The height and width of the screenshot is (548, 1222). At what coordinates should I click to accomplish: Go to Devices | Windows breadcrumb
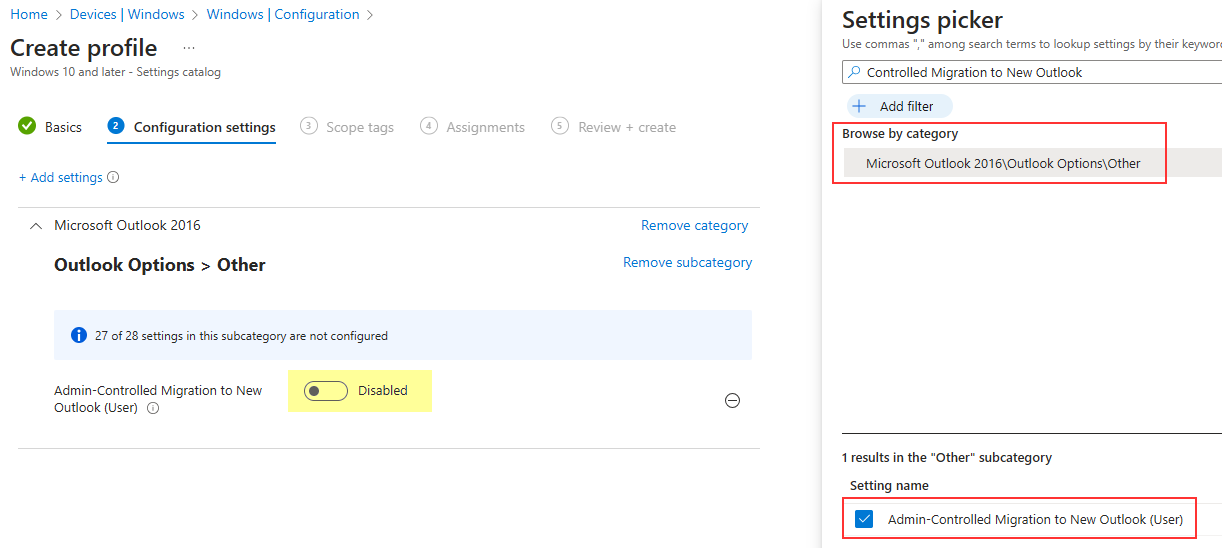point(127,14)
